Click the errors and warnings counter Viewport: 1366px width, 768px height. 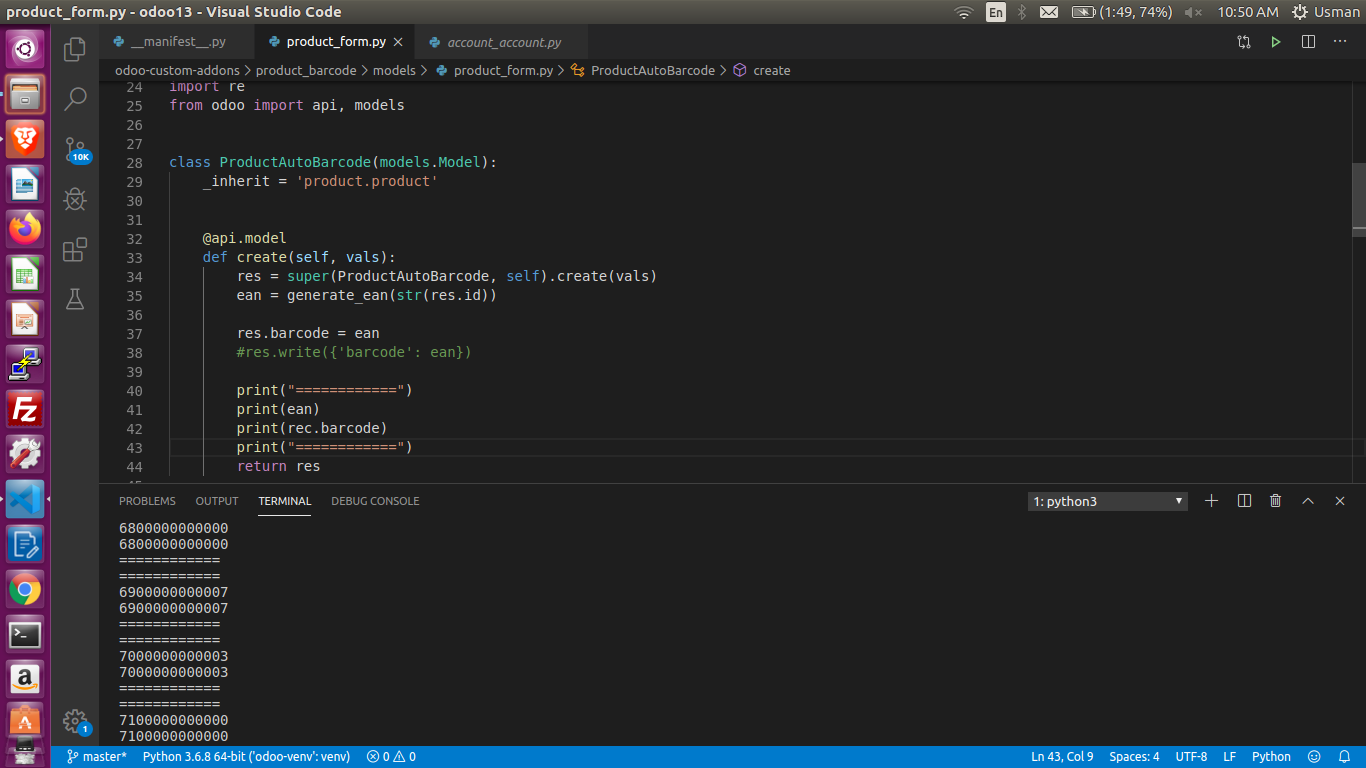(x=391, y=757)
